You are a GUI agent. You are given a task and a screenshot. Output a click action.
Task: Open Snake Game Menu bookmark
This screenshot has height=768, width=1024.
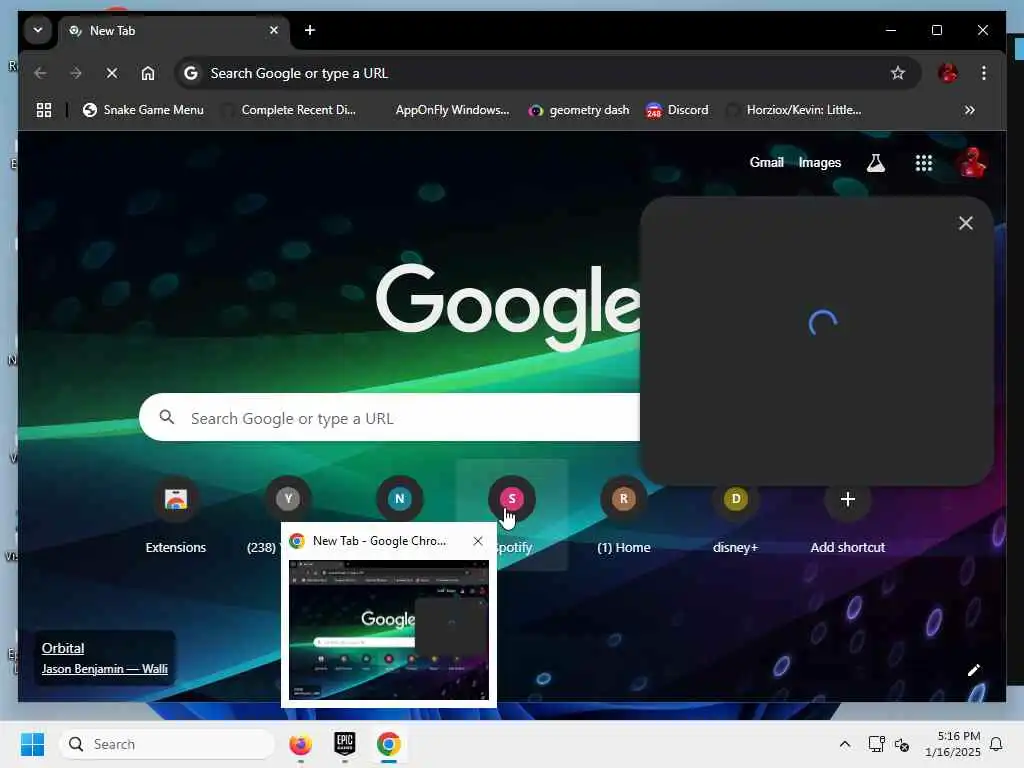[x=143, y=110]
